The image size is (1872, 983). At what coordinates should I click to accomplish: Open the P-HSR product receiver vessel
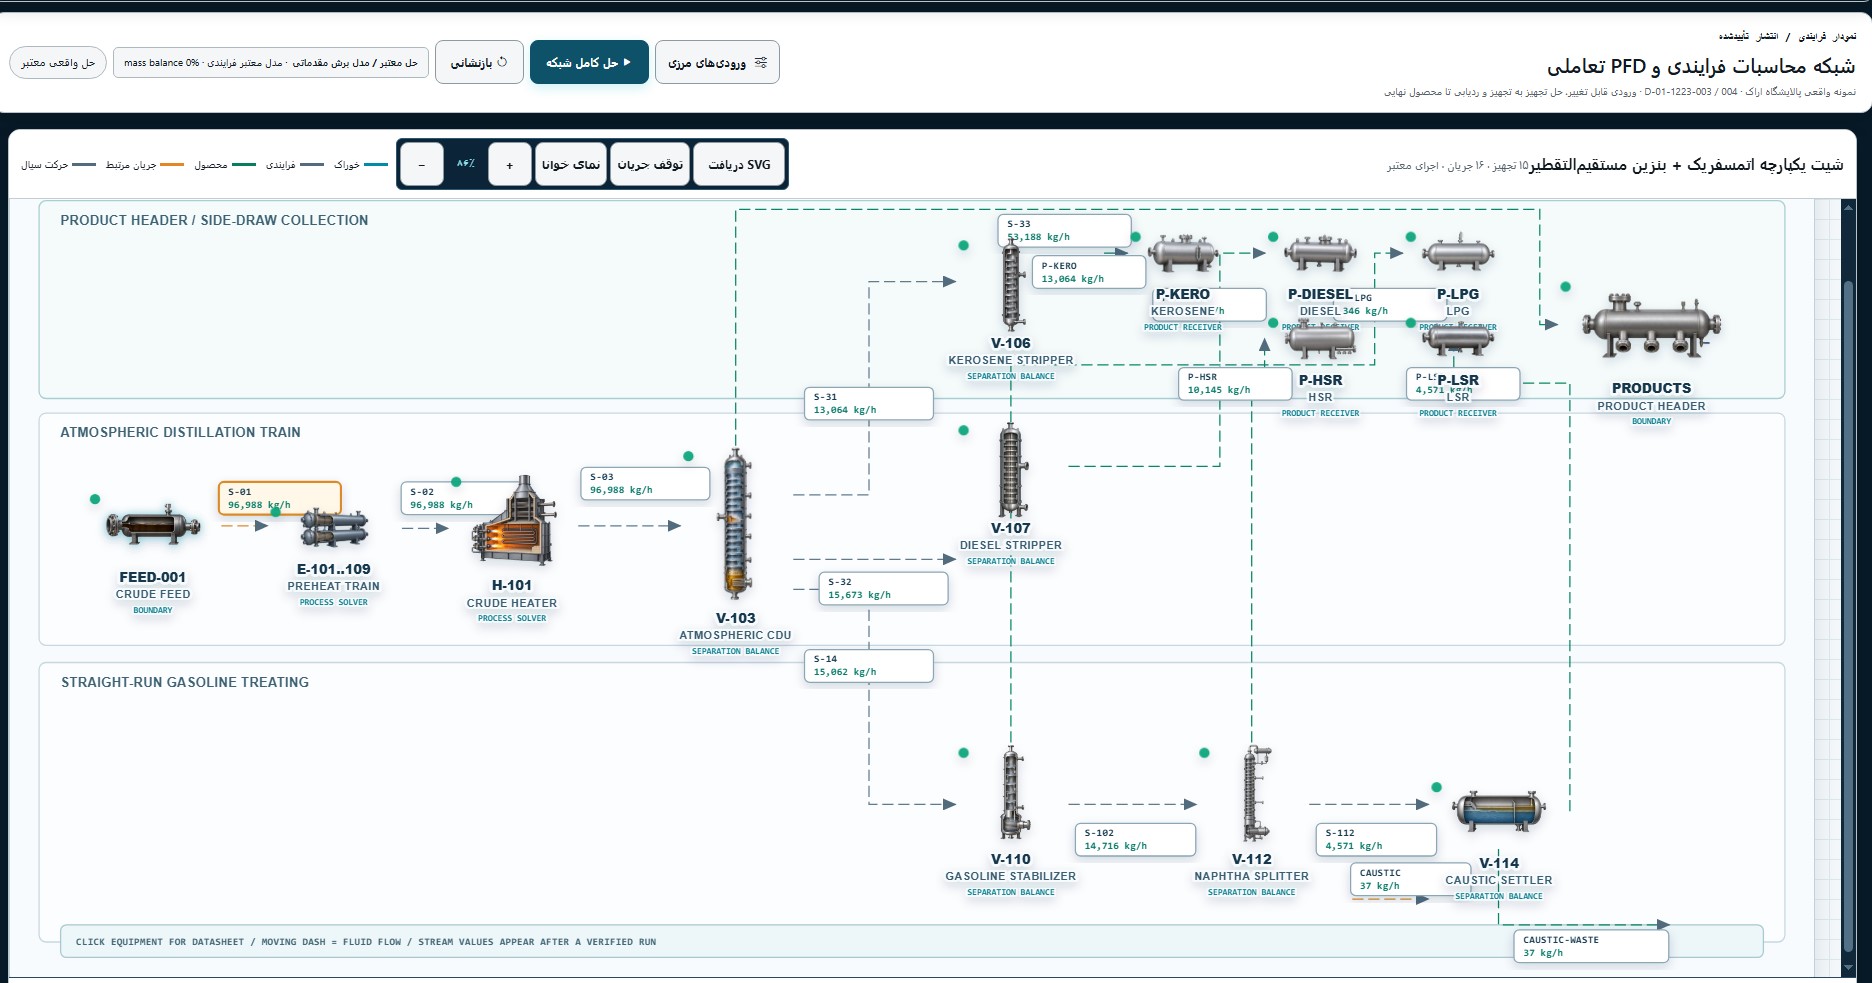[x=1320, y=340]
